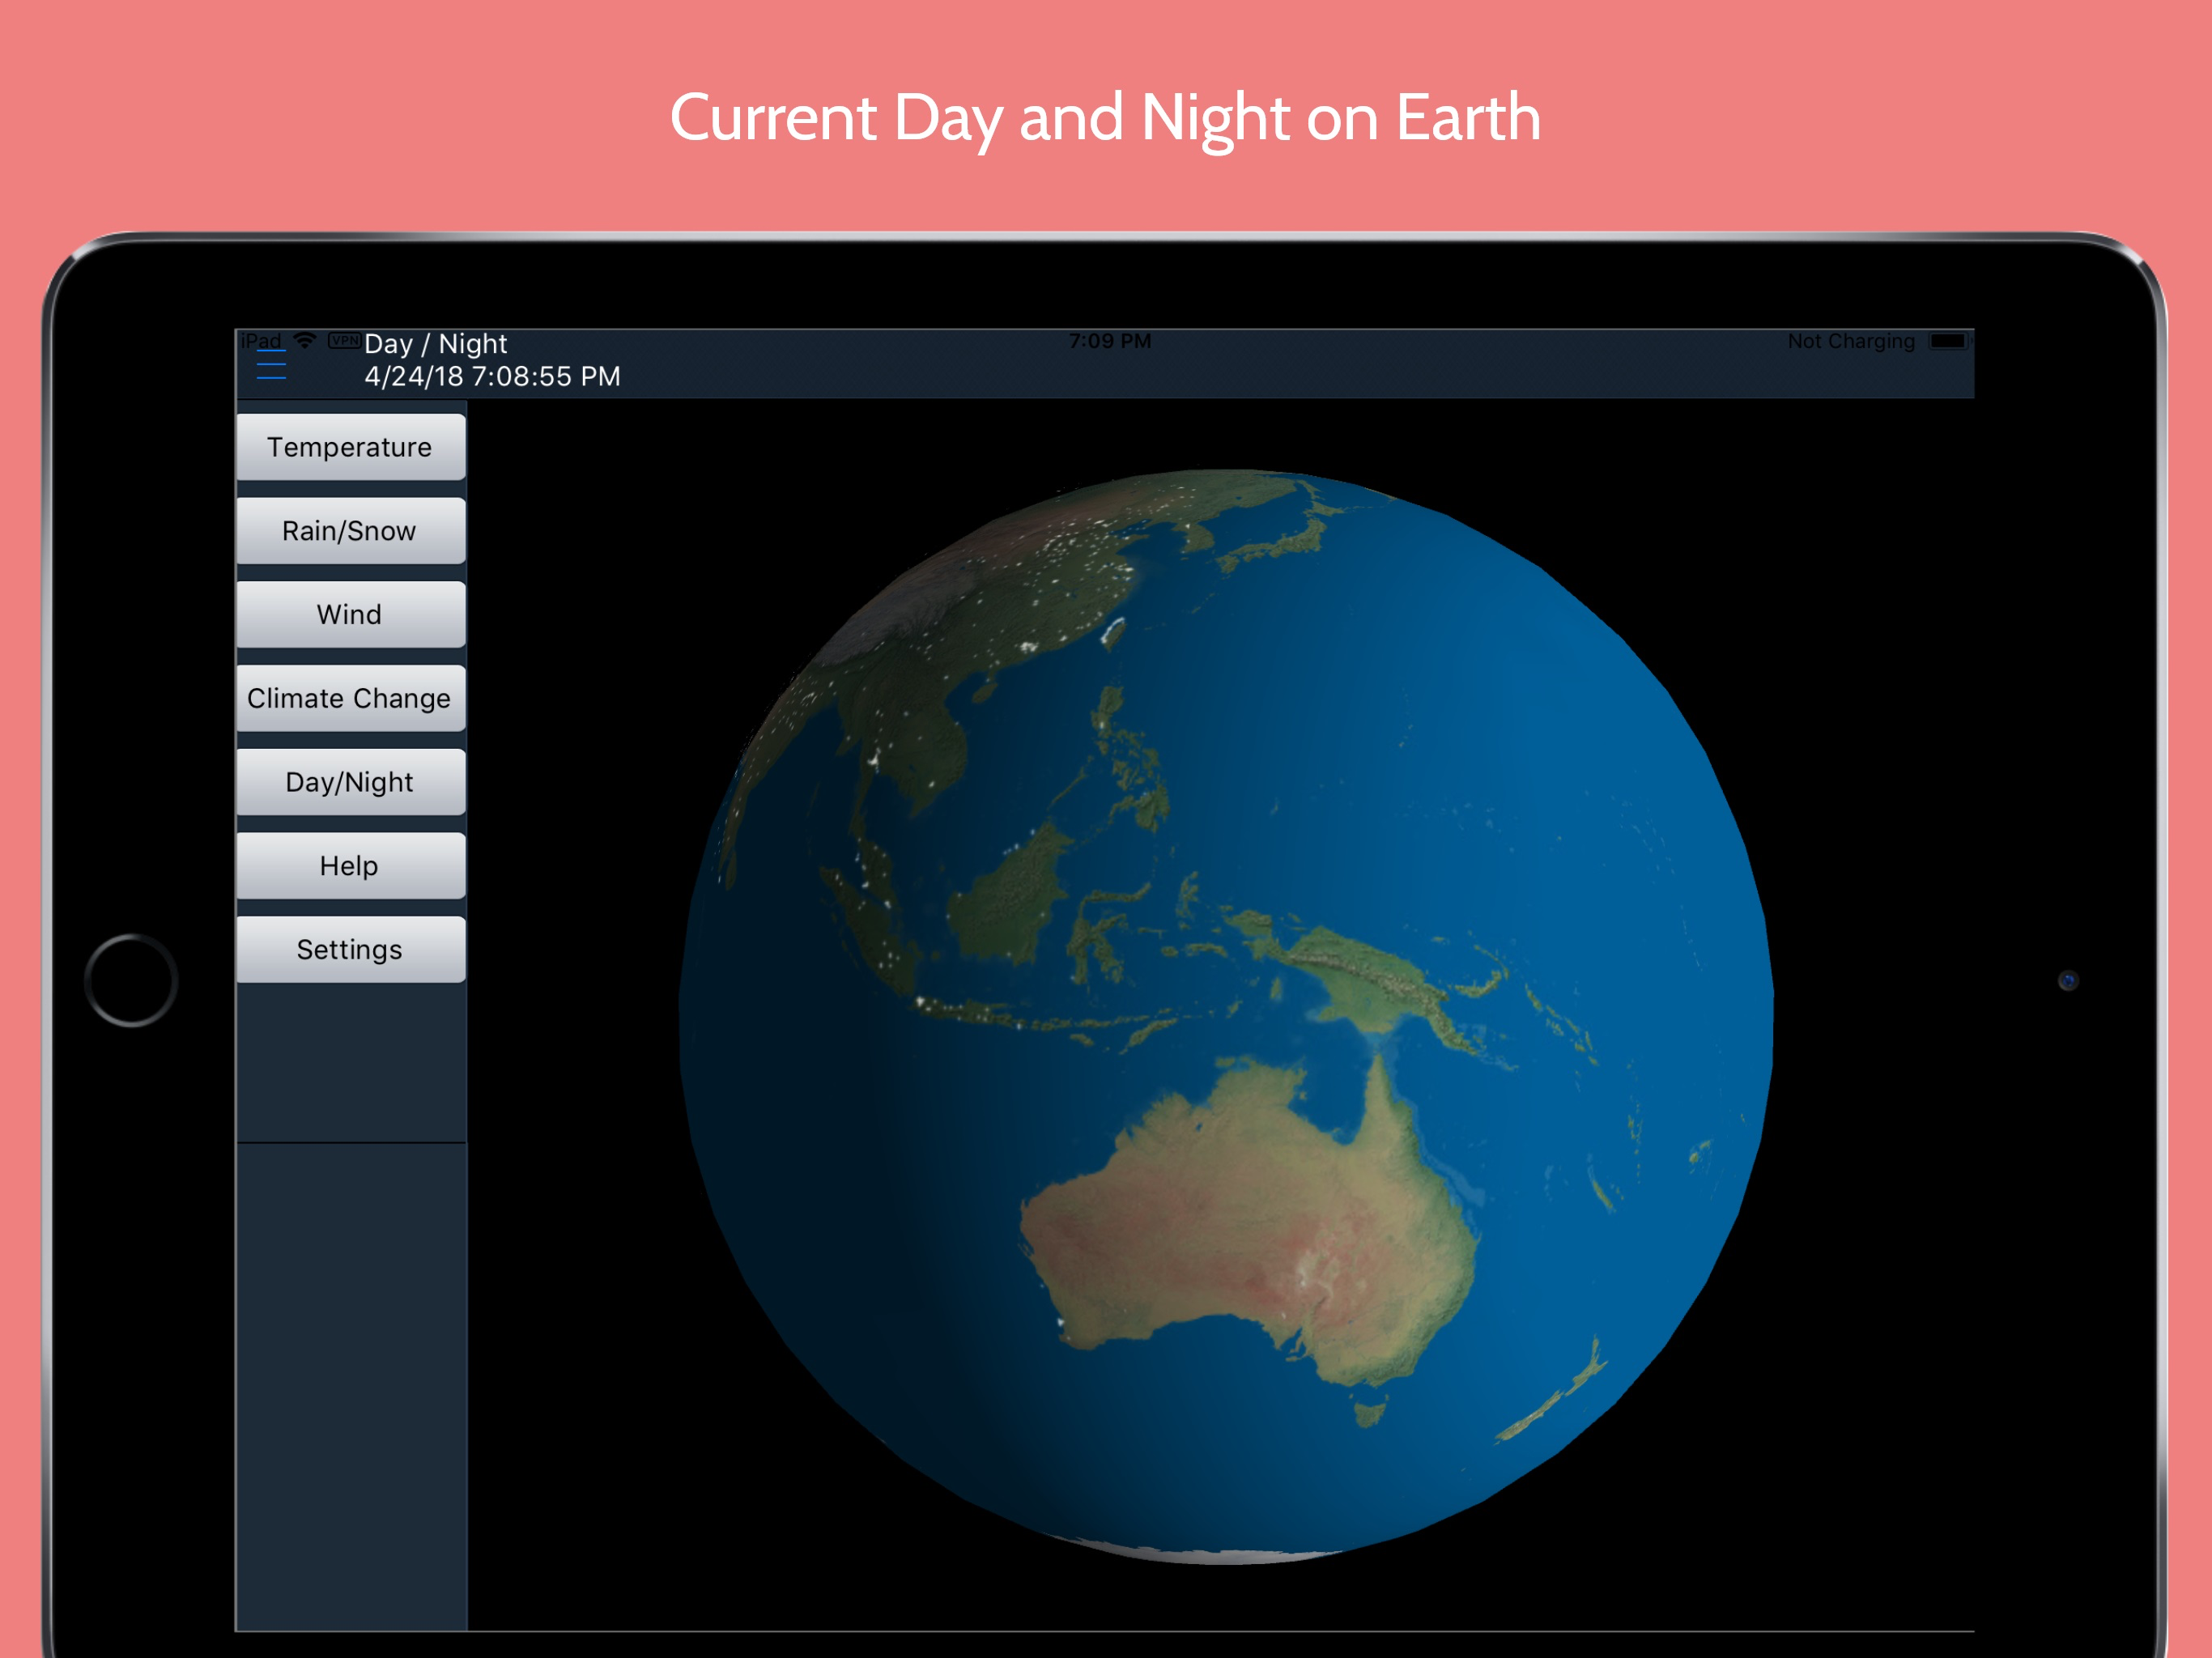Toggle the hamburger menu icon
Image resolution: width=2212 pixels, height=1658 pixels.
(x=271, y=365)
